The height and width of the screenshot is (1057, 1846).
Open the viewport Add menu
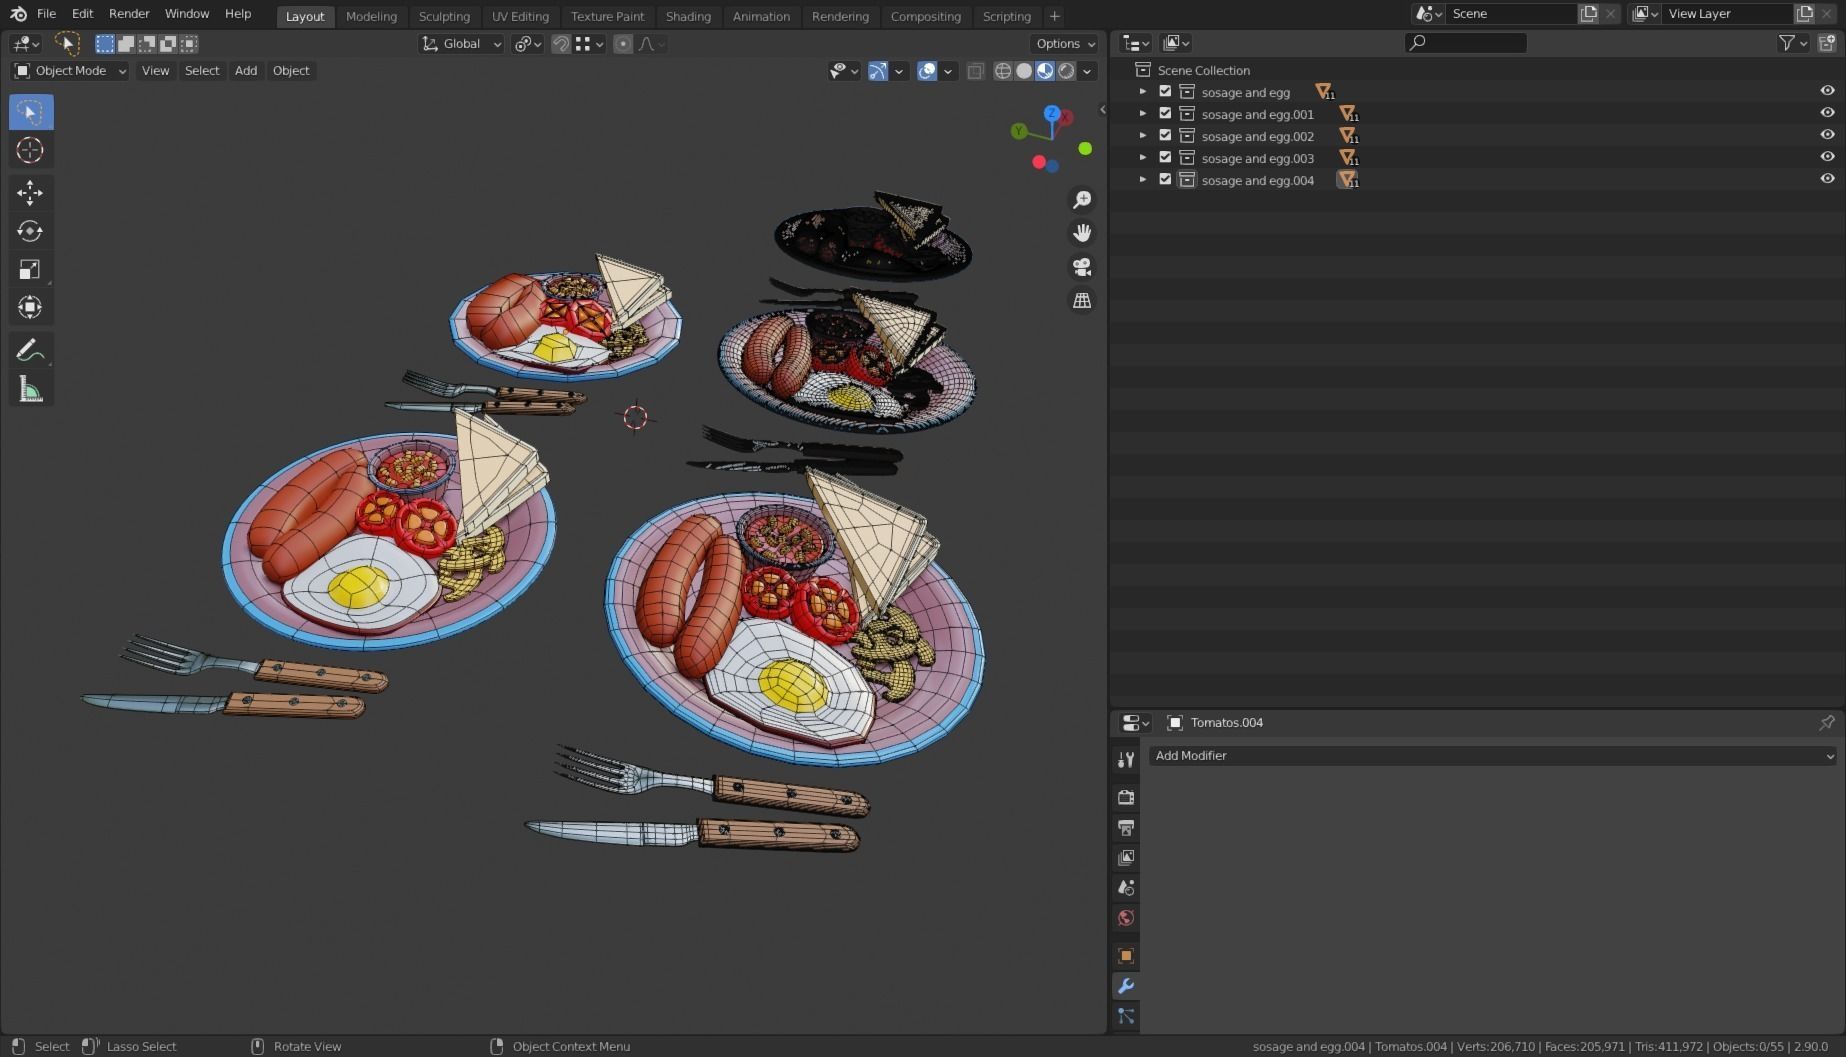(x=246, y=71)
